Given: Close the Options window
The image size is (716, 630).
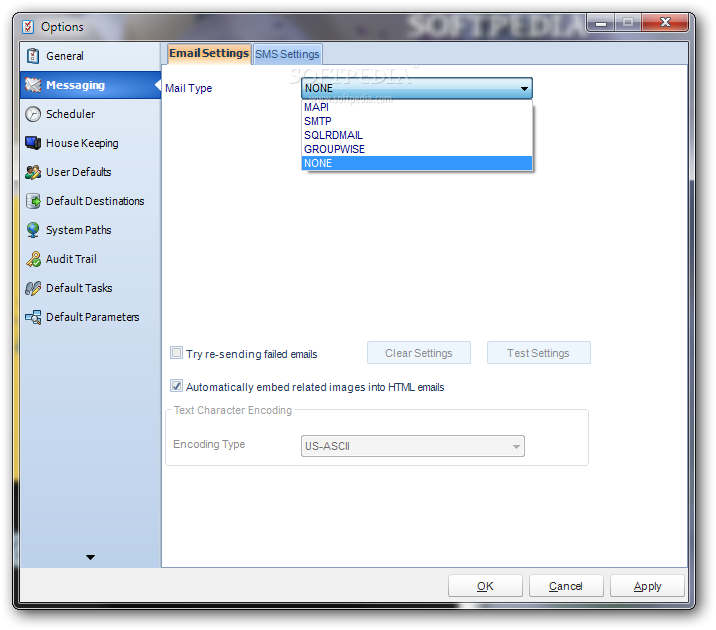Looking at the screenshot, I should coord(665,22).
